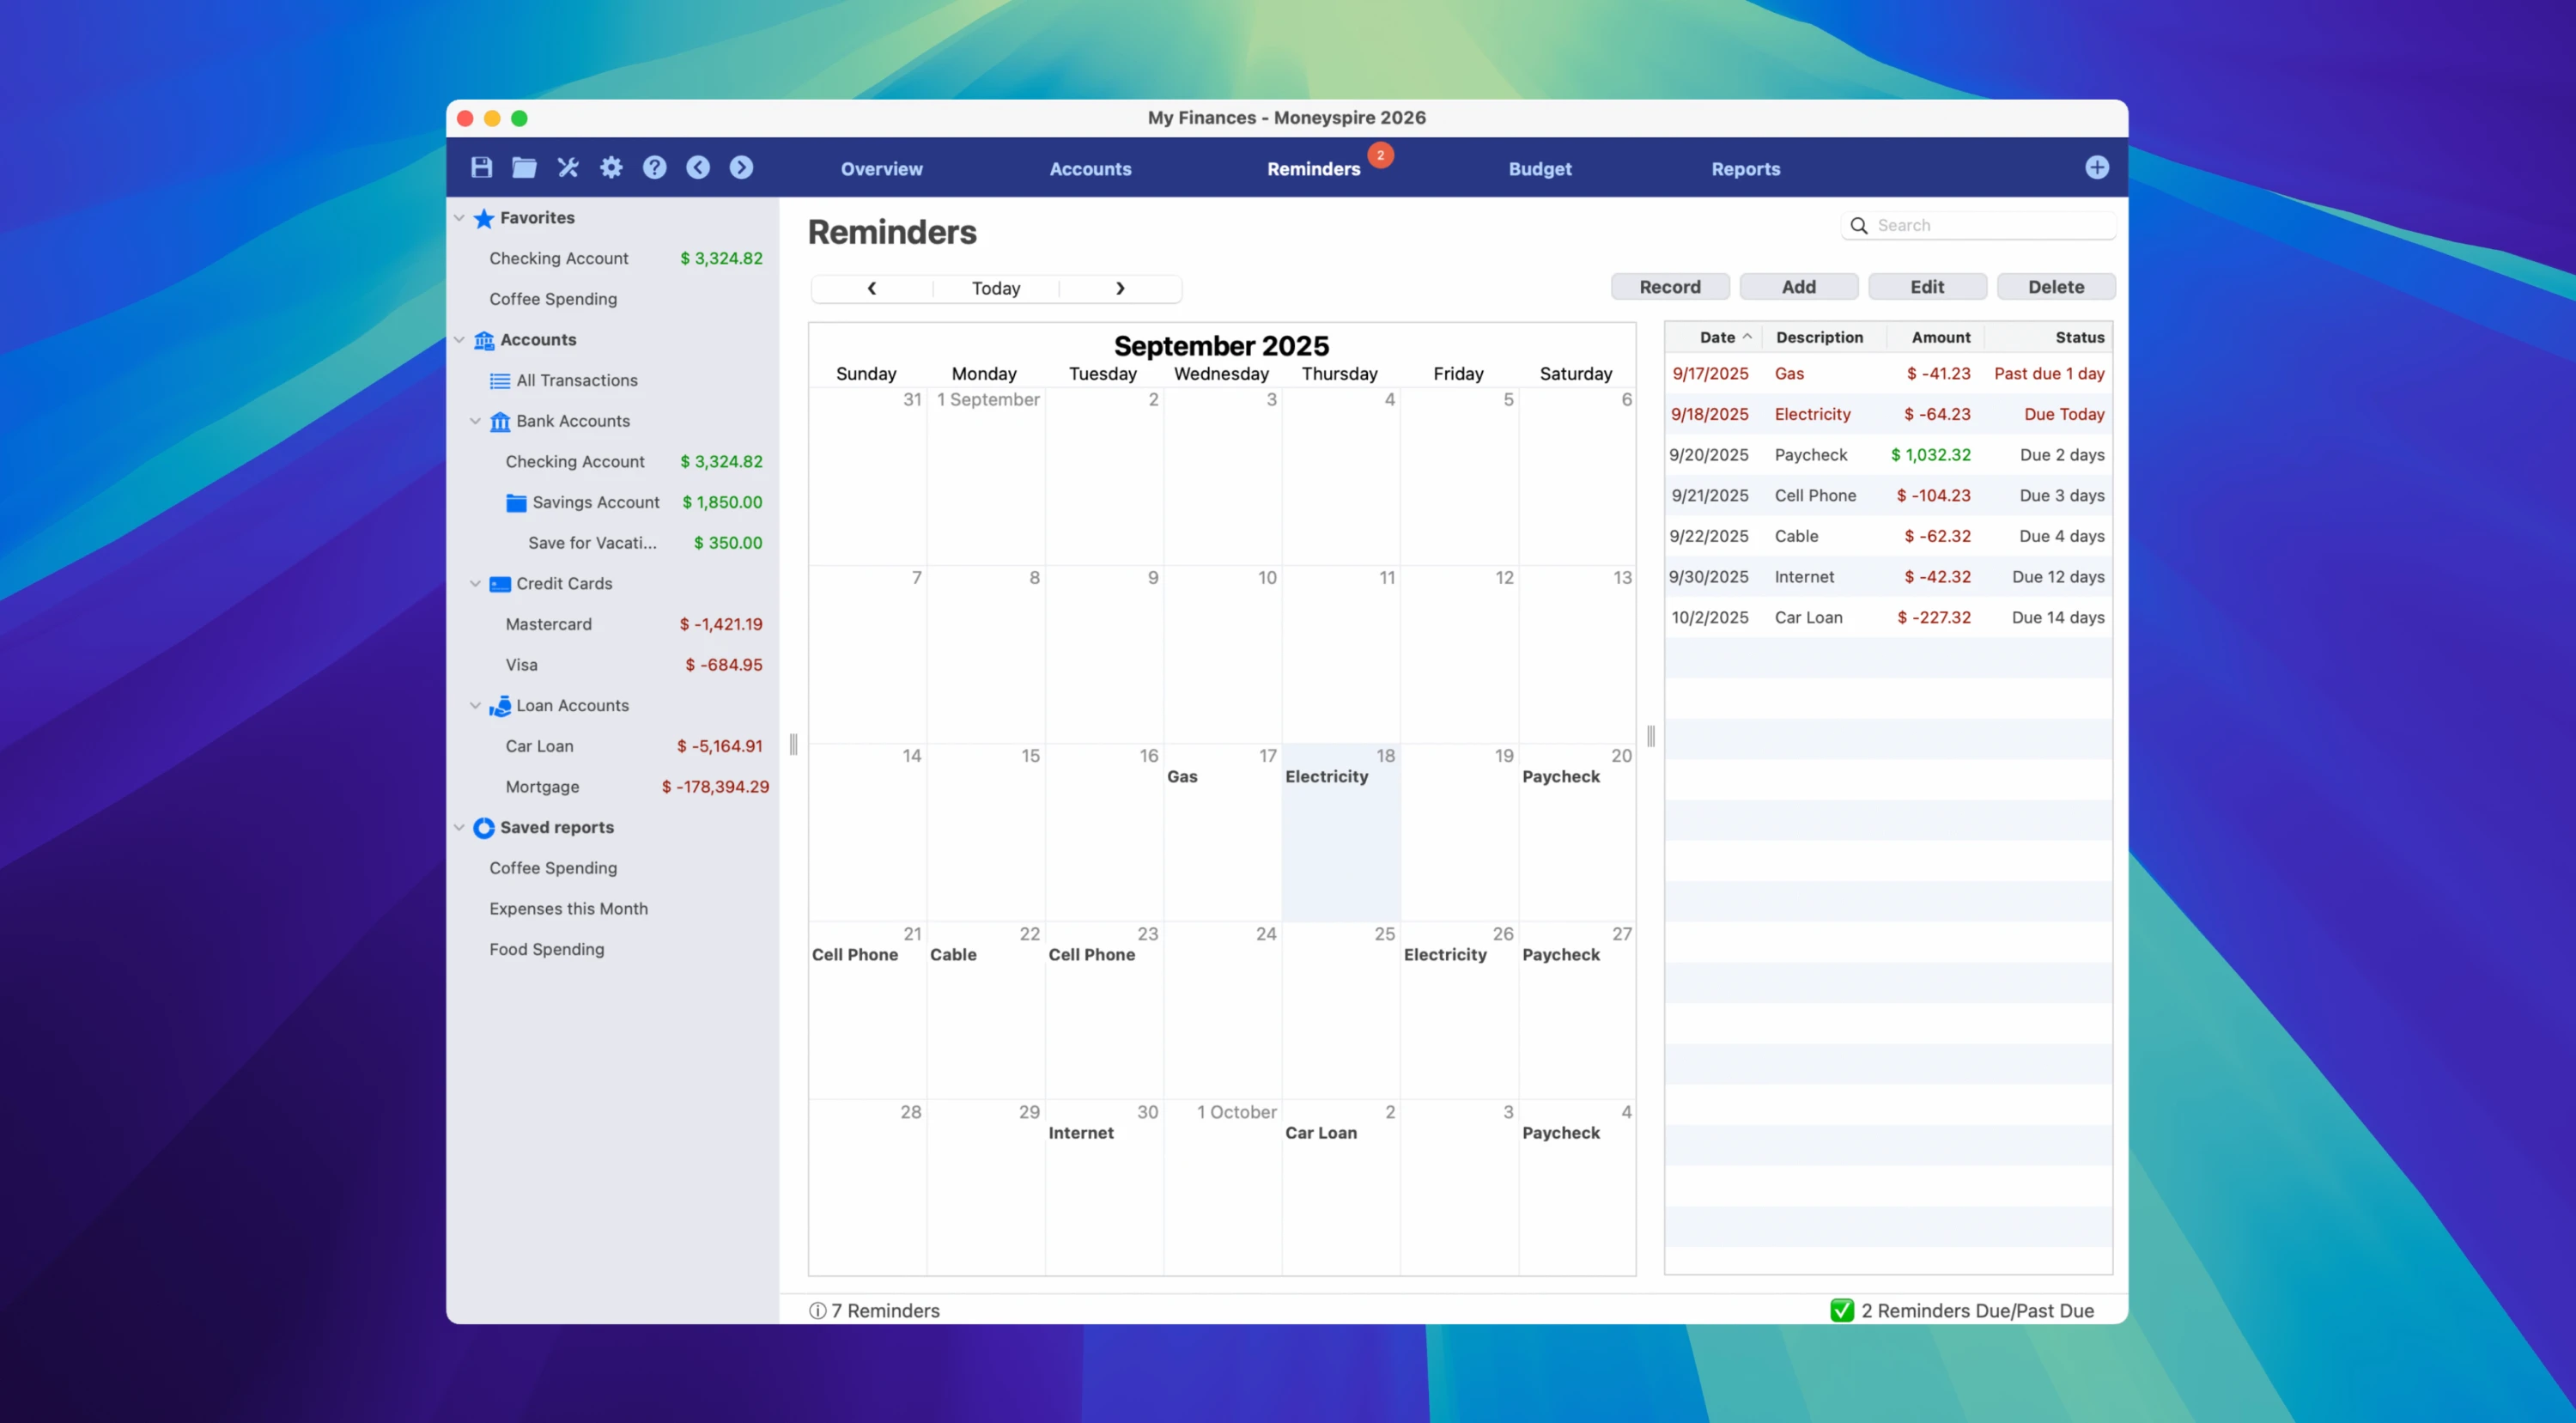The image size is (2576, 1423).
Task: Click the Save file toolbar icon
Action: click(x=481, y=167)
